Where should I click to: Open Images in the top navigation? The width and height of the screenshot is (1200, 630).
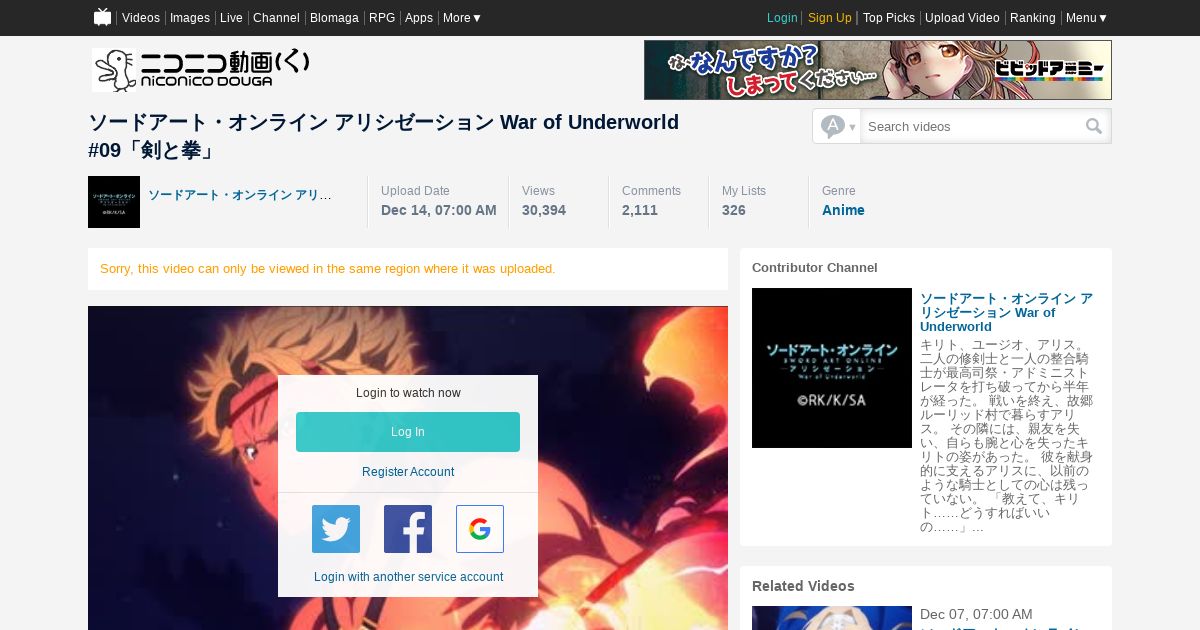coord(190,18)
